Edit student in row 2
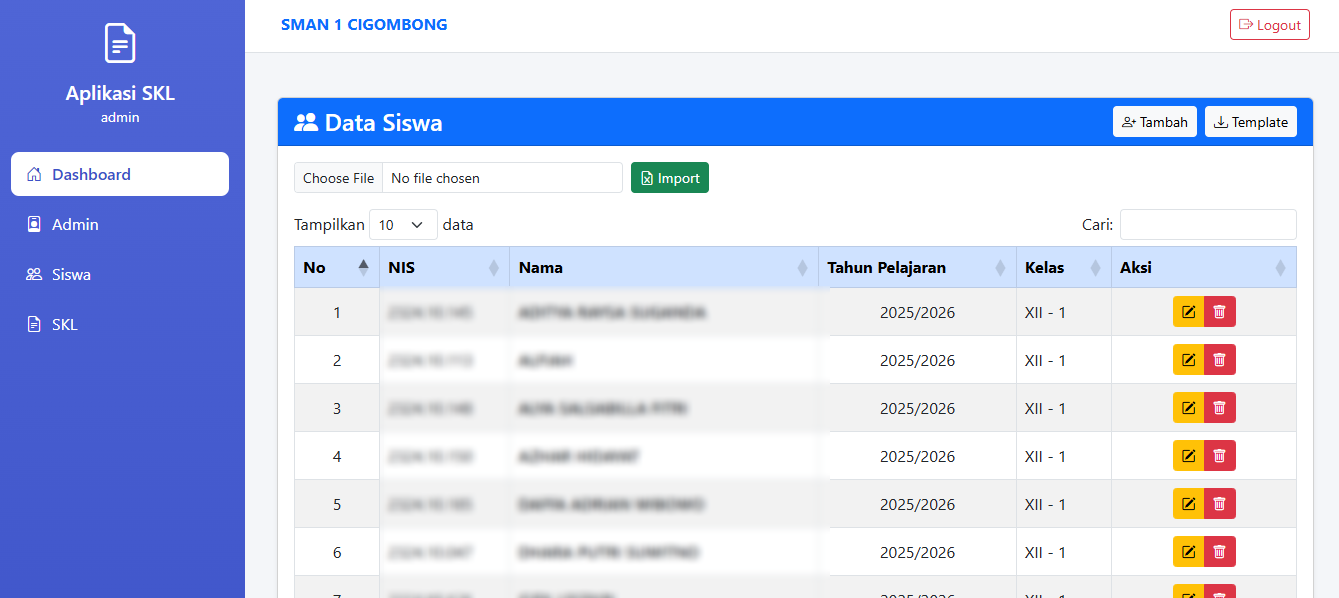 click(1188, 360)
